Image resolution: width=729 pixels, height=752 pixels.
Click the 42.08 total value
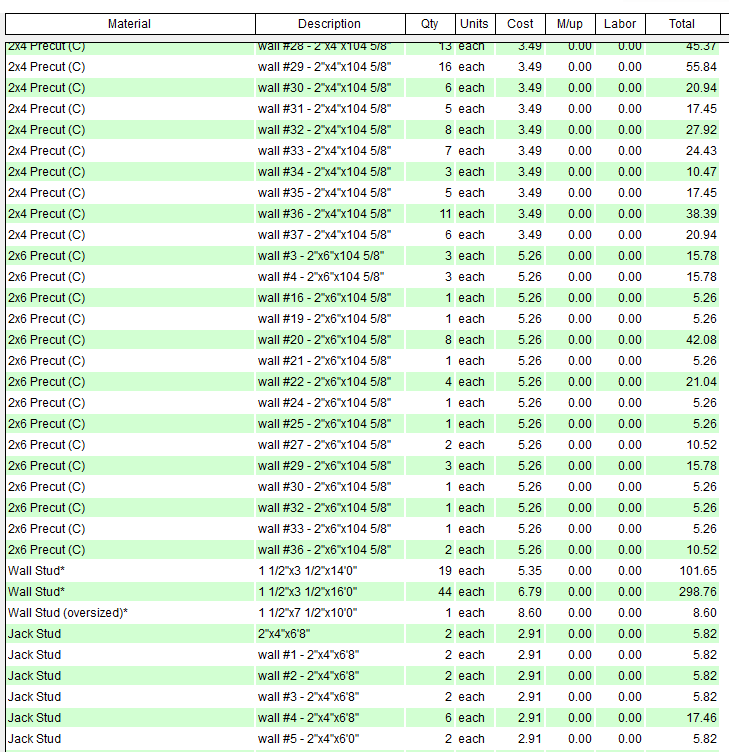pos(701,340)
